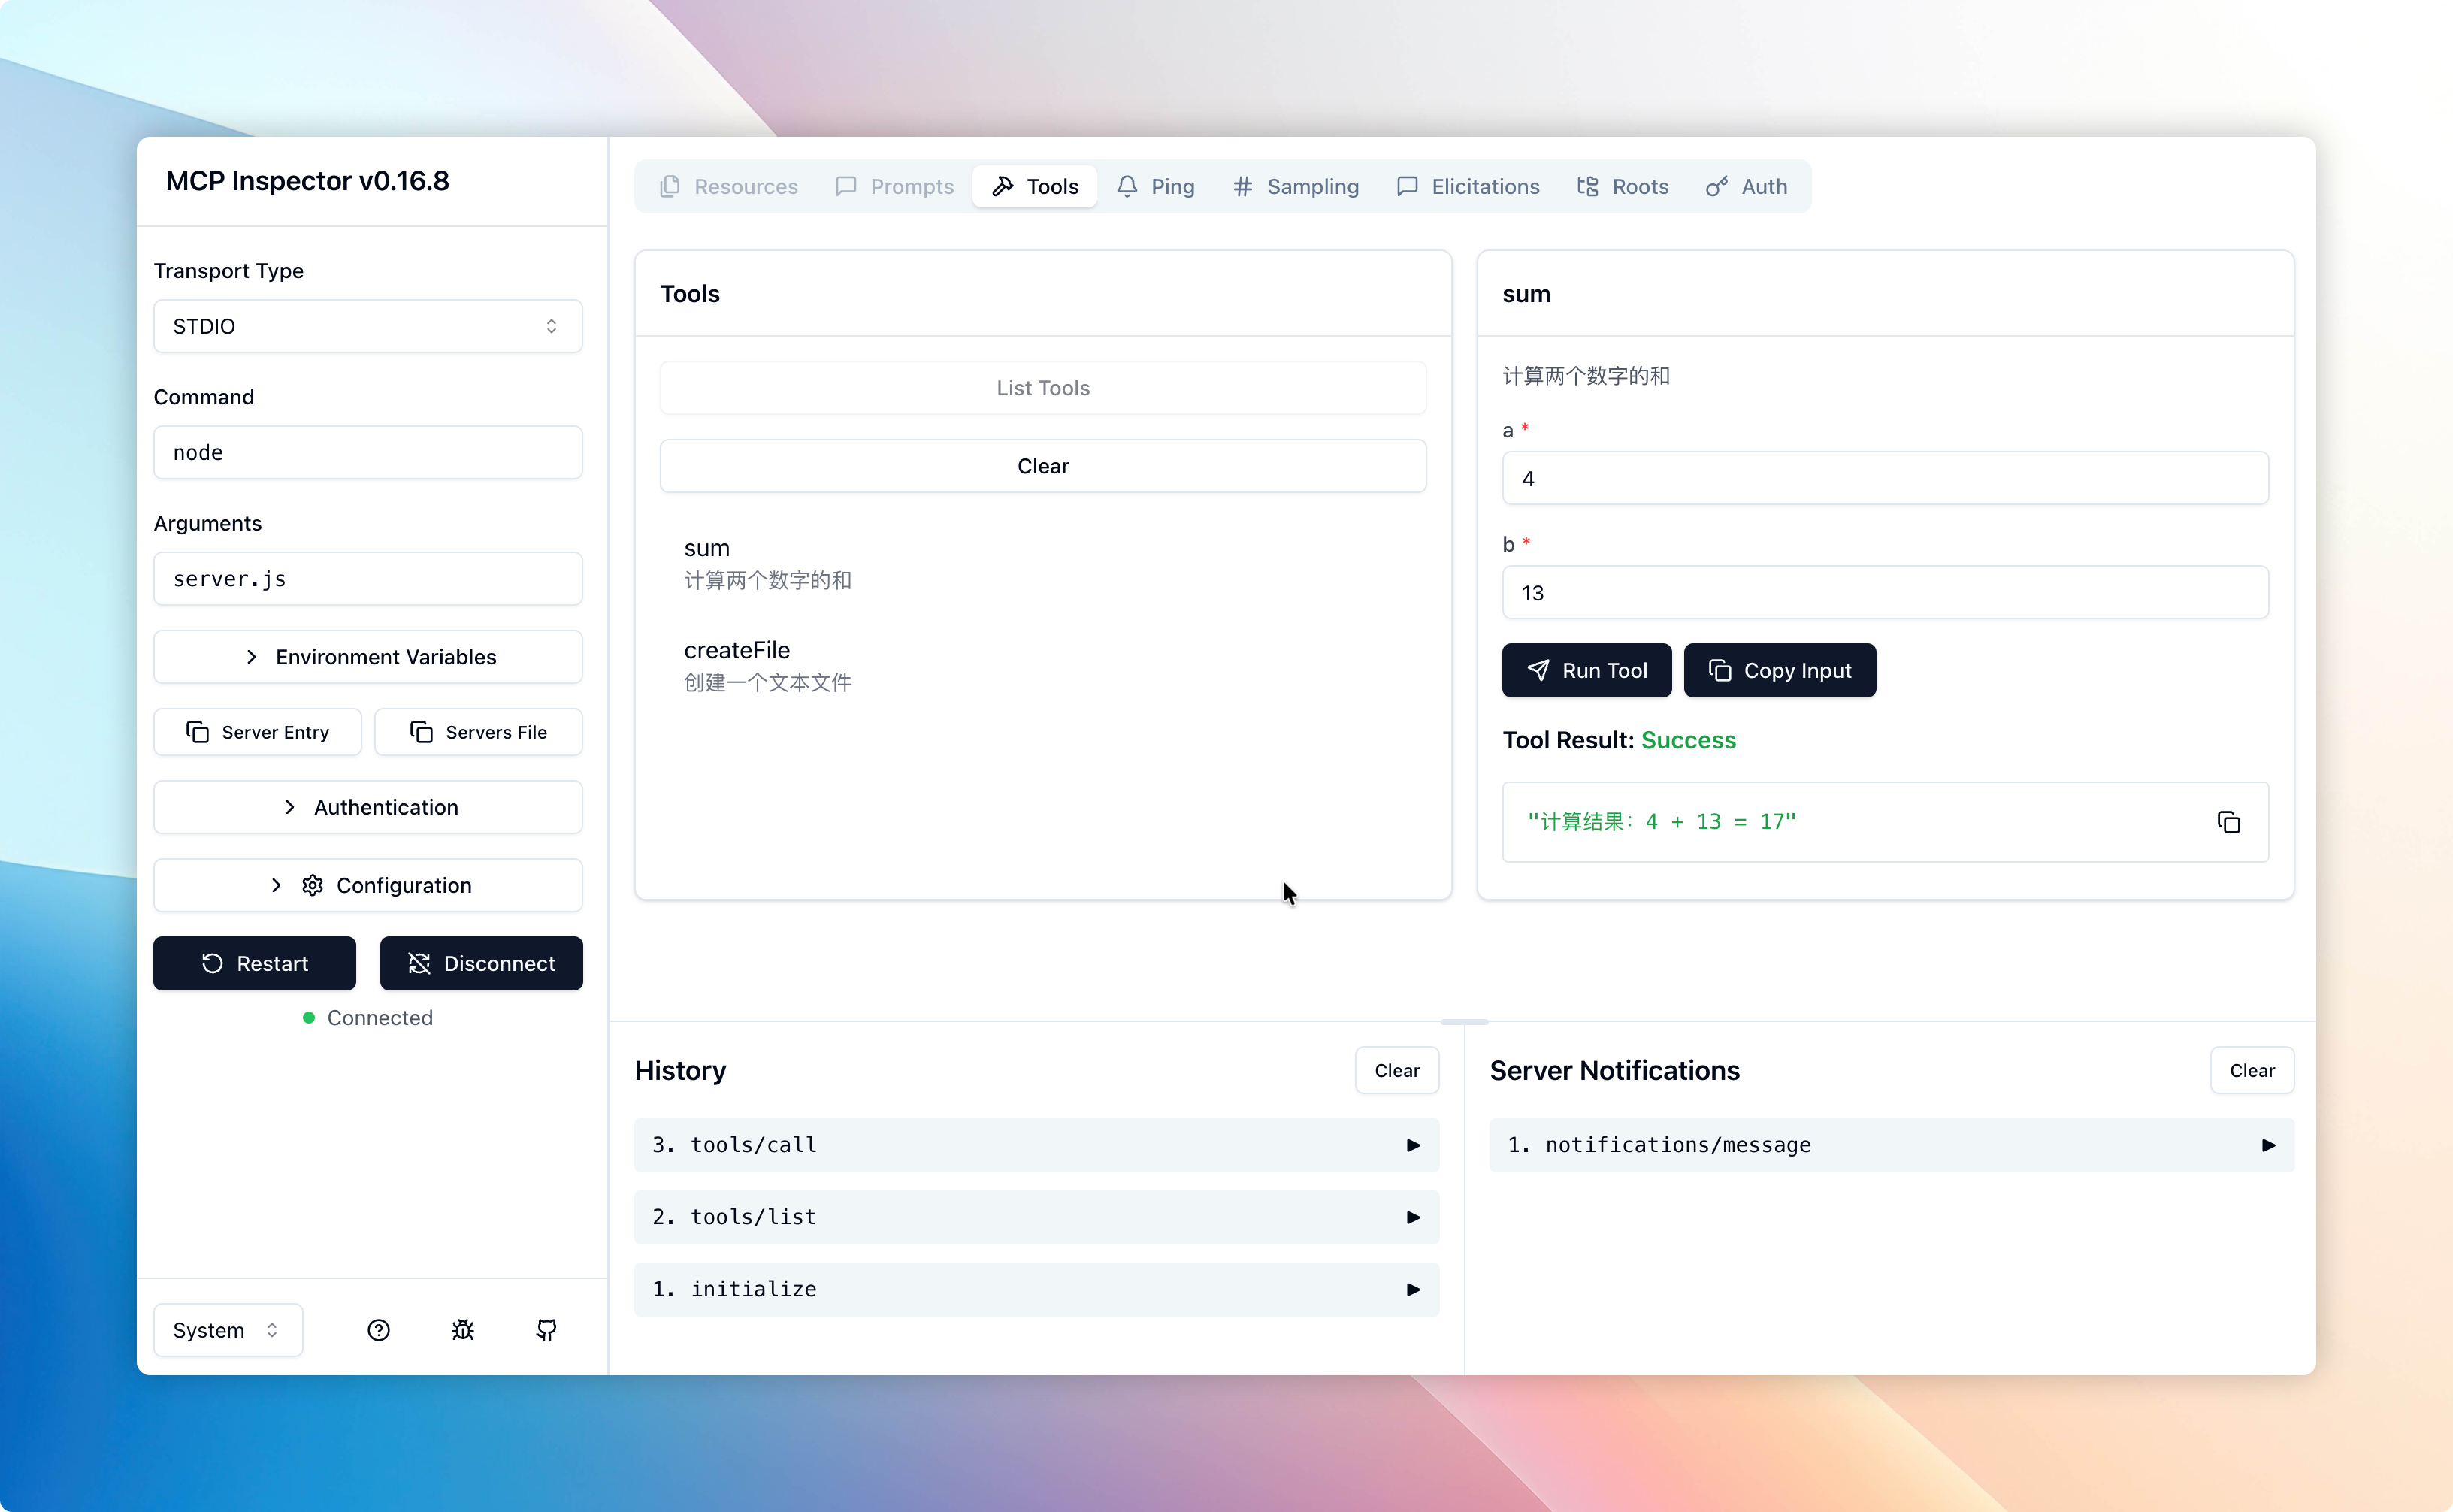Click the parameter b input field
2453x1512 pixels.
[x=1884, y=593]
